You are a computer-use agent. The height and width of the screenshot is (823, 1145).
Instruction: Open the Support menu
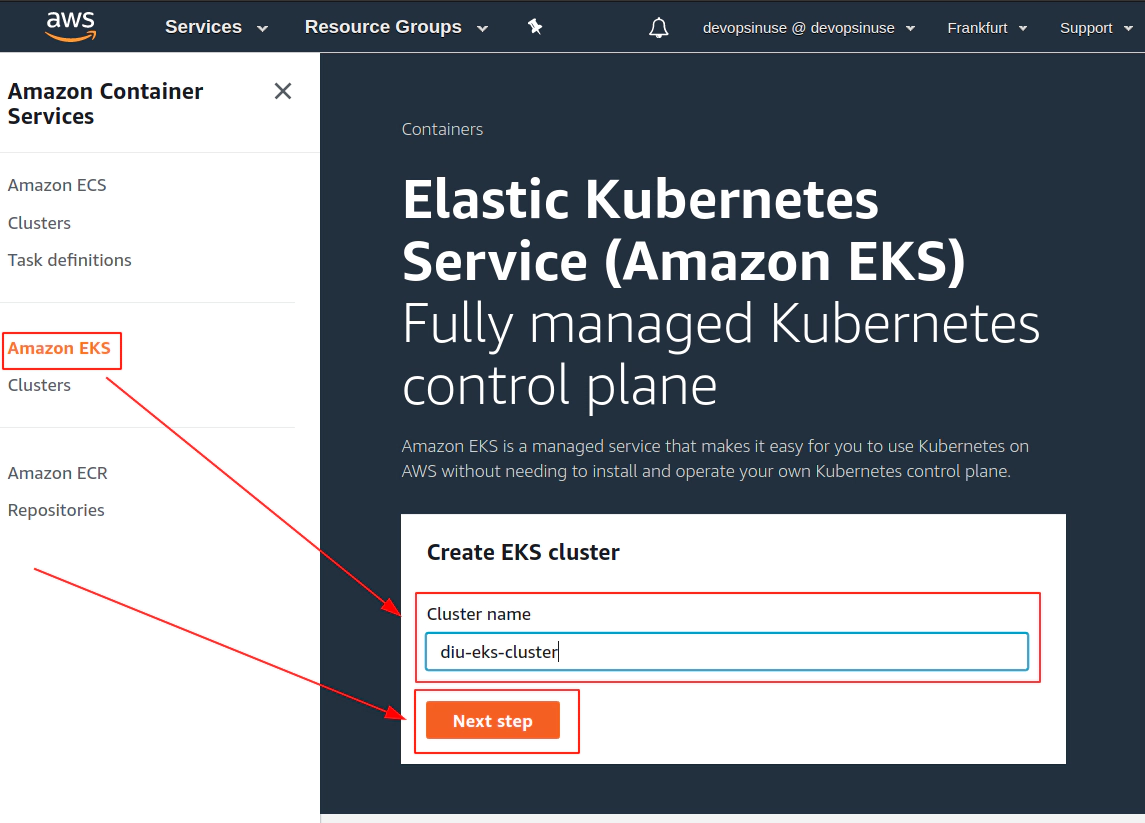tap(1096, 28)
